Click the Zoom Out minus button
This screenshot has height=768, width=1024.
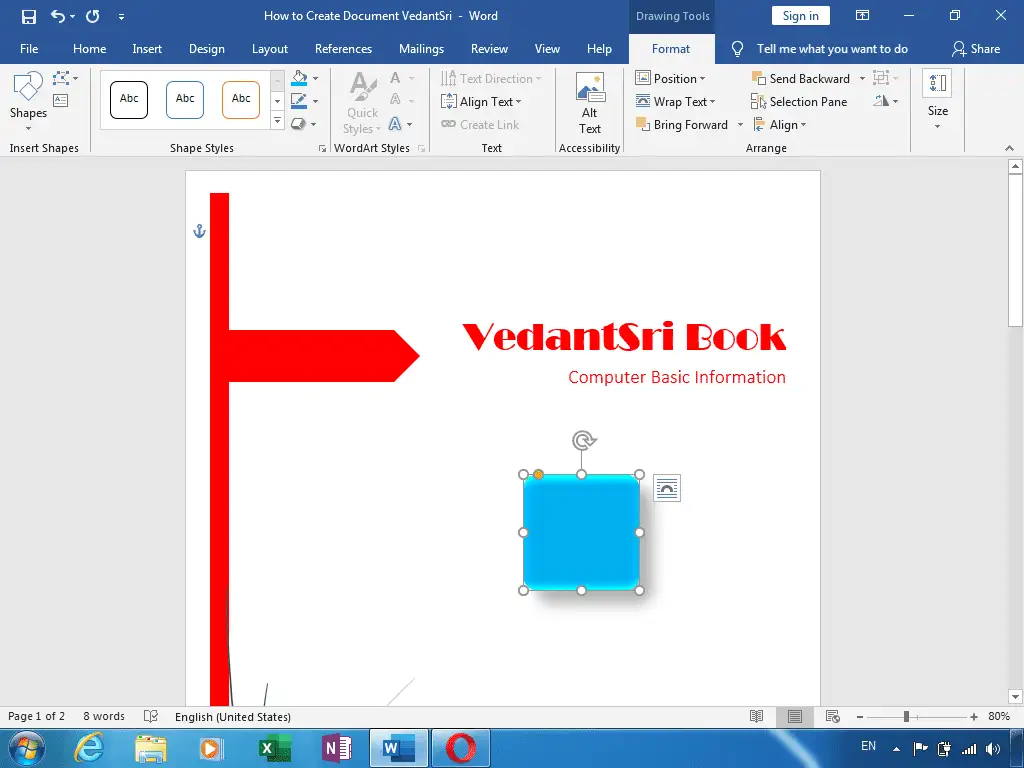coord(860,716)
